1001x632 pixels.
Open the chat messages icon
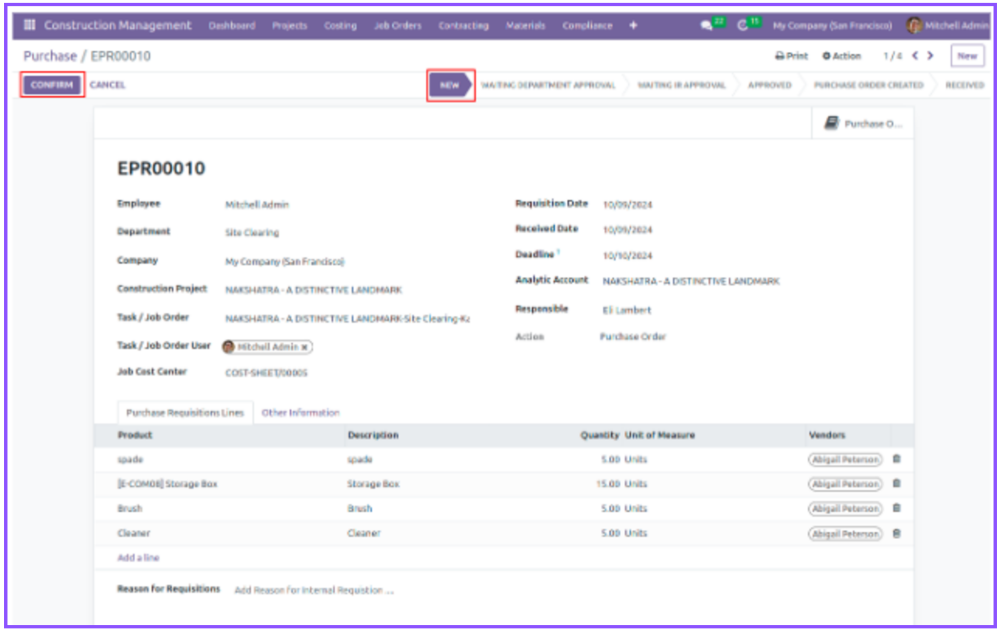click(x=708, y=25)
